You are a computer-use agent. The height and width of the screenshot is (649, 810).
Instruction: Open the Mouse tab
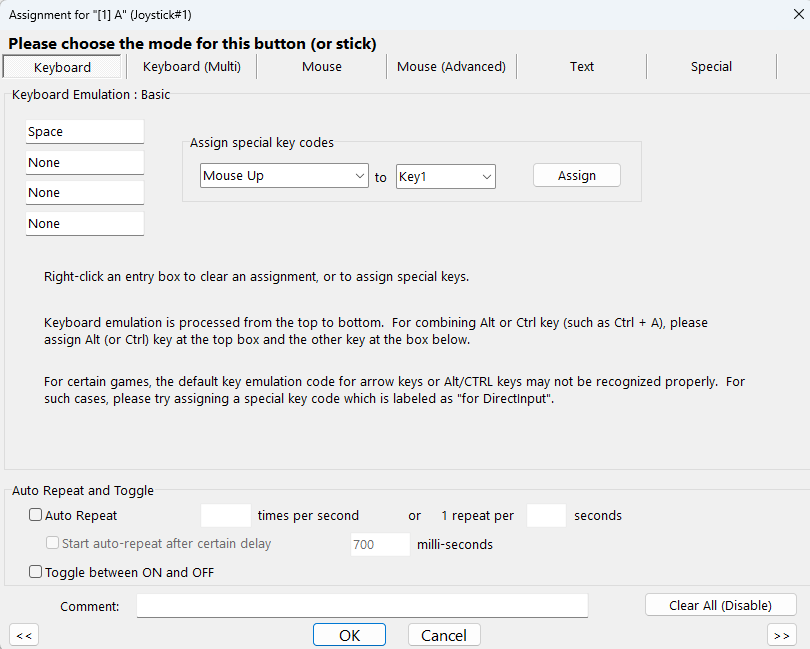(322, 67)
